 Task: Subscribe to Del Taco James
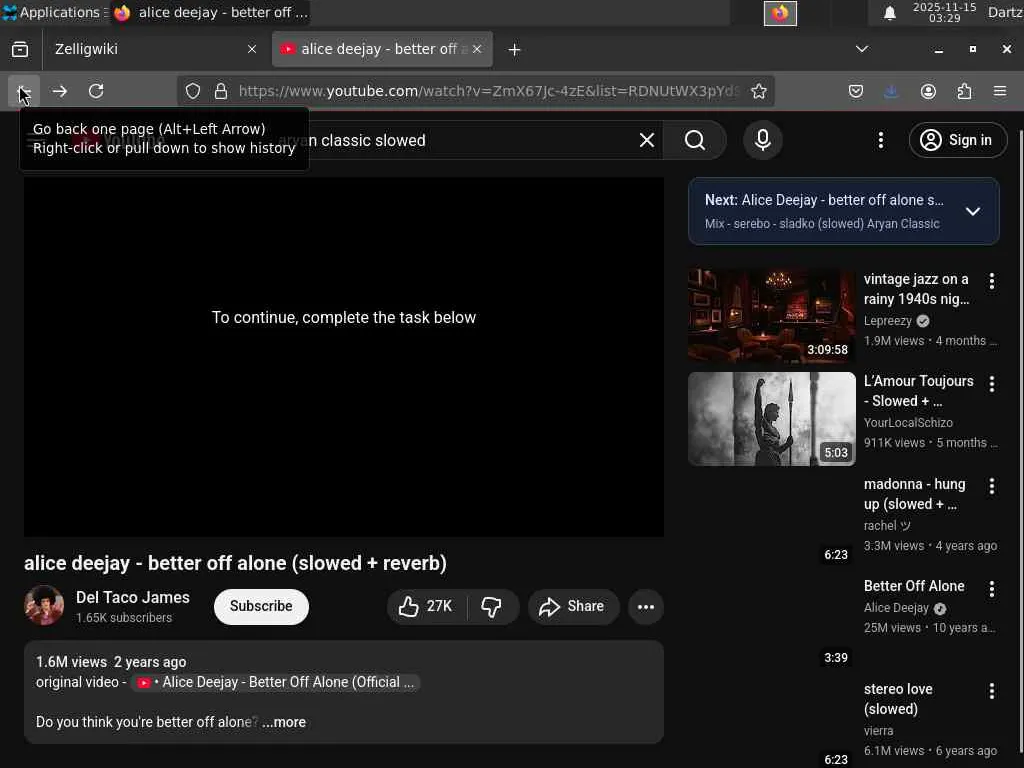tap(261, 607)
